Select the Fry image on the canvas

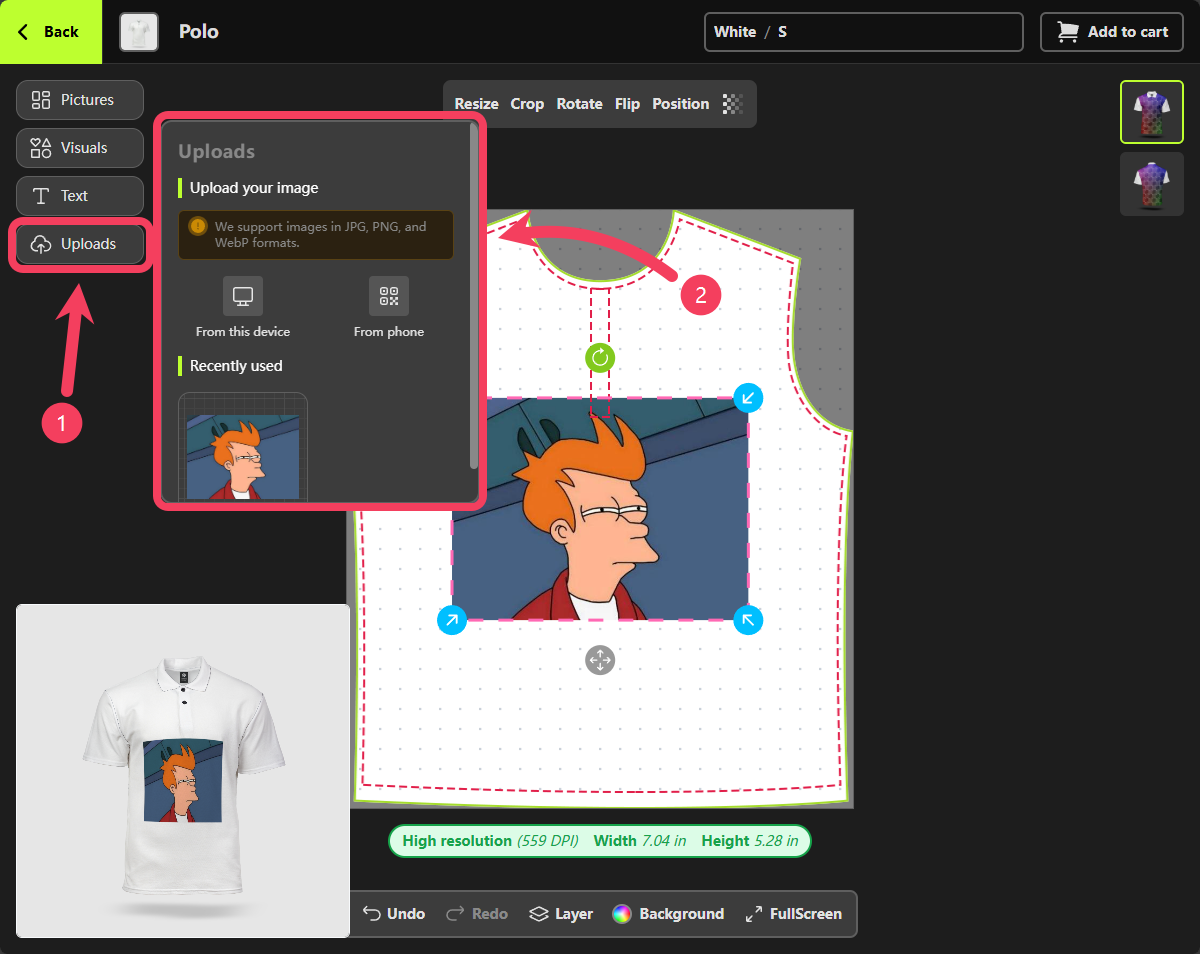point(600,509)
